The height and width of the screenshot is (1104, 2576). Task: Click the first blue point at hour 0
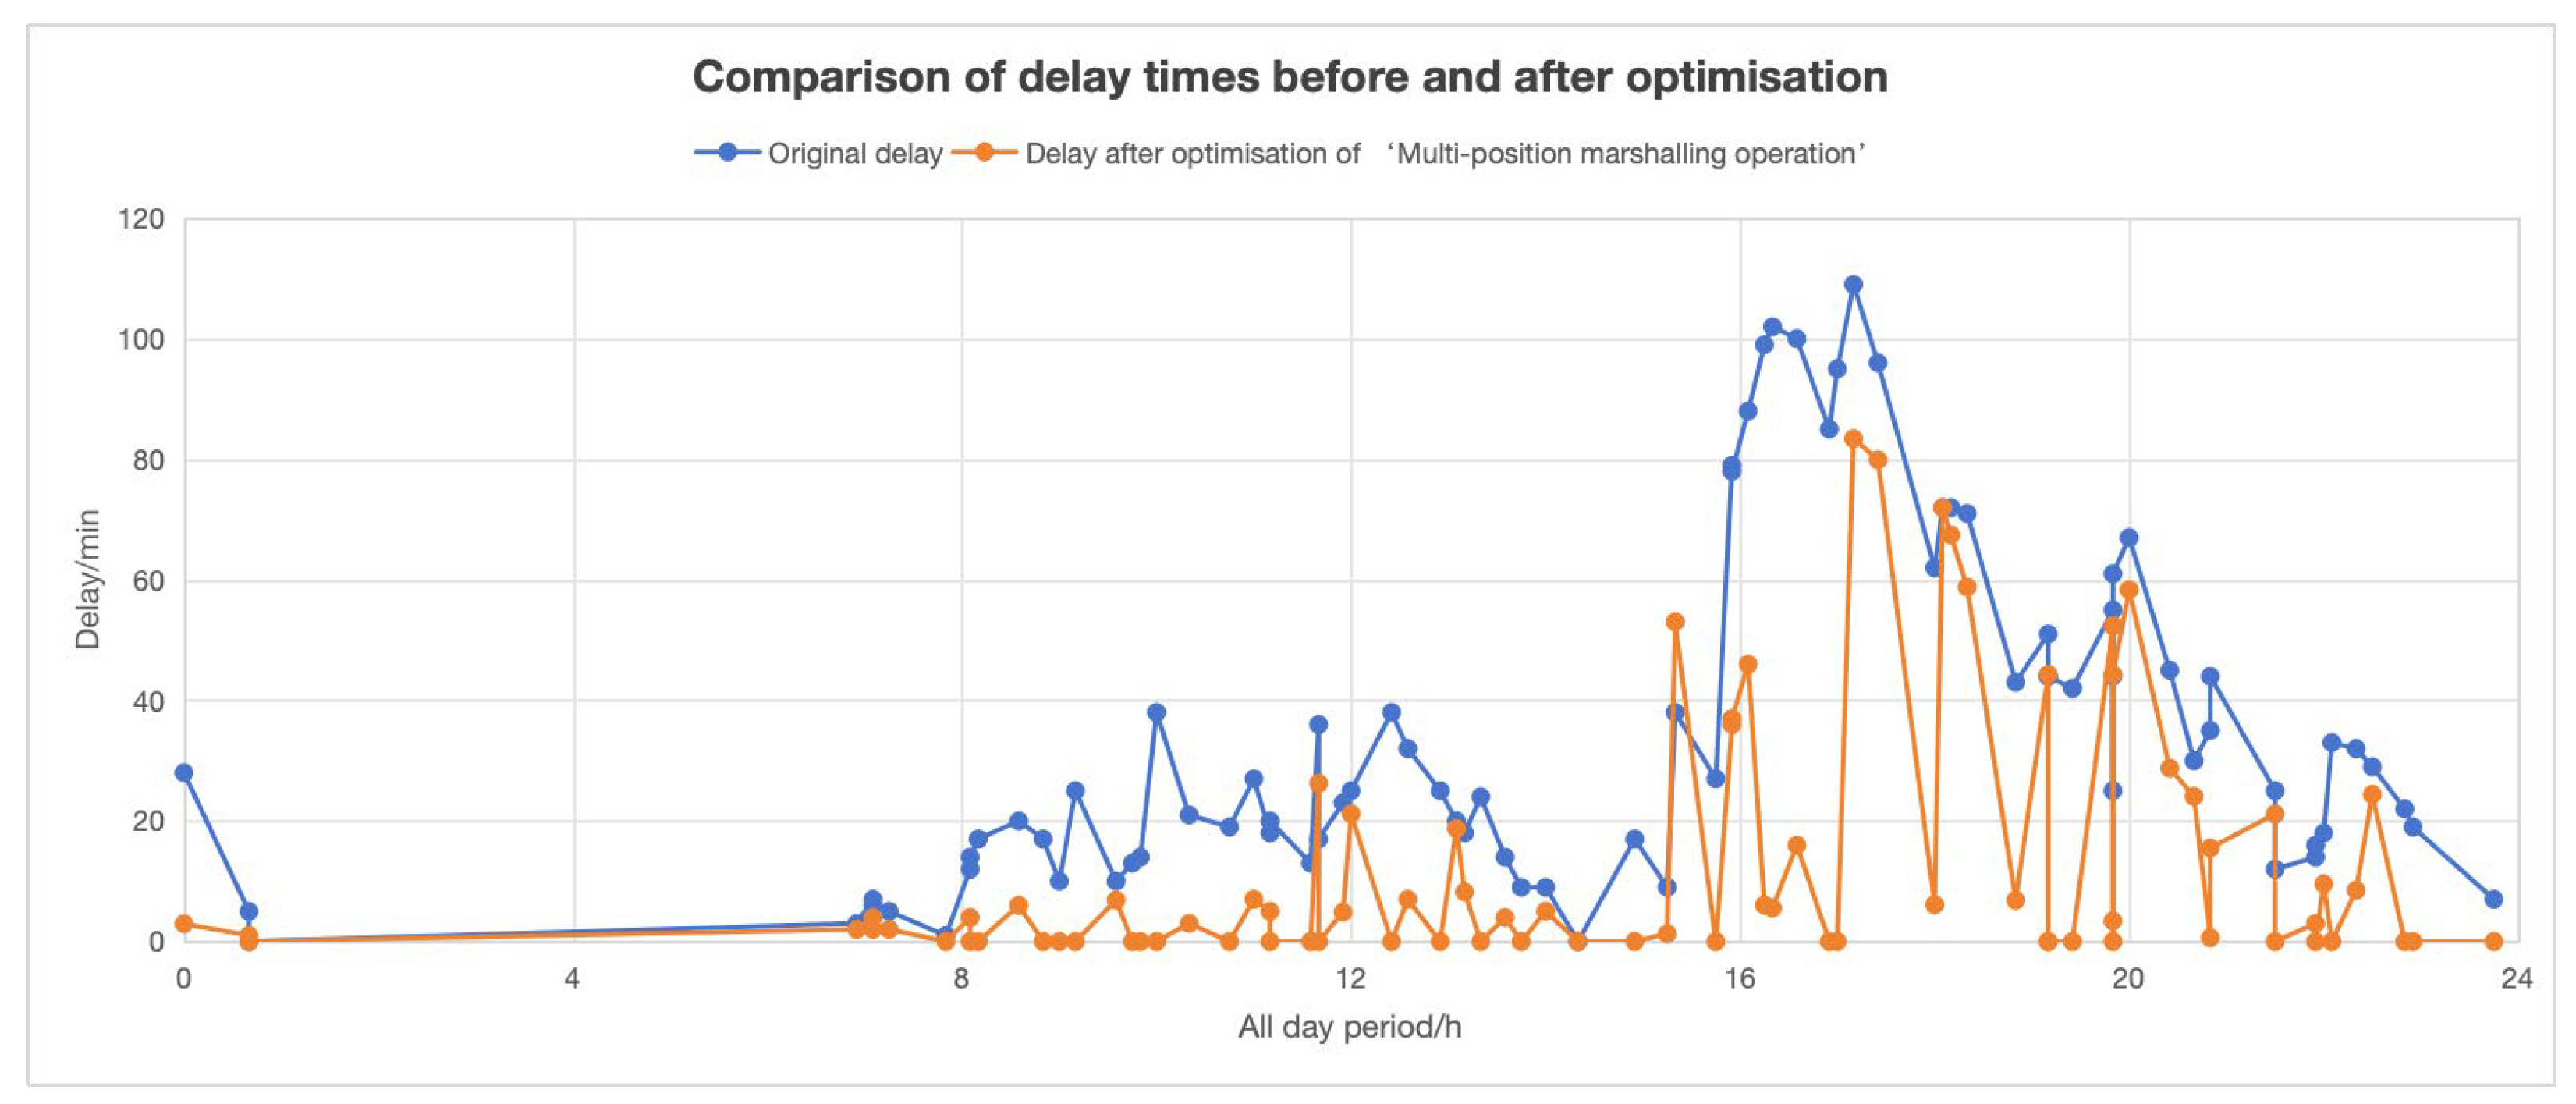coord(184,773)
